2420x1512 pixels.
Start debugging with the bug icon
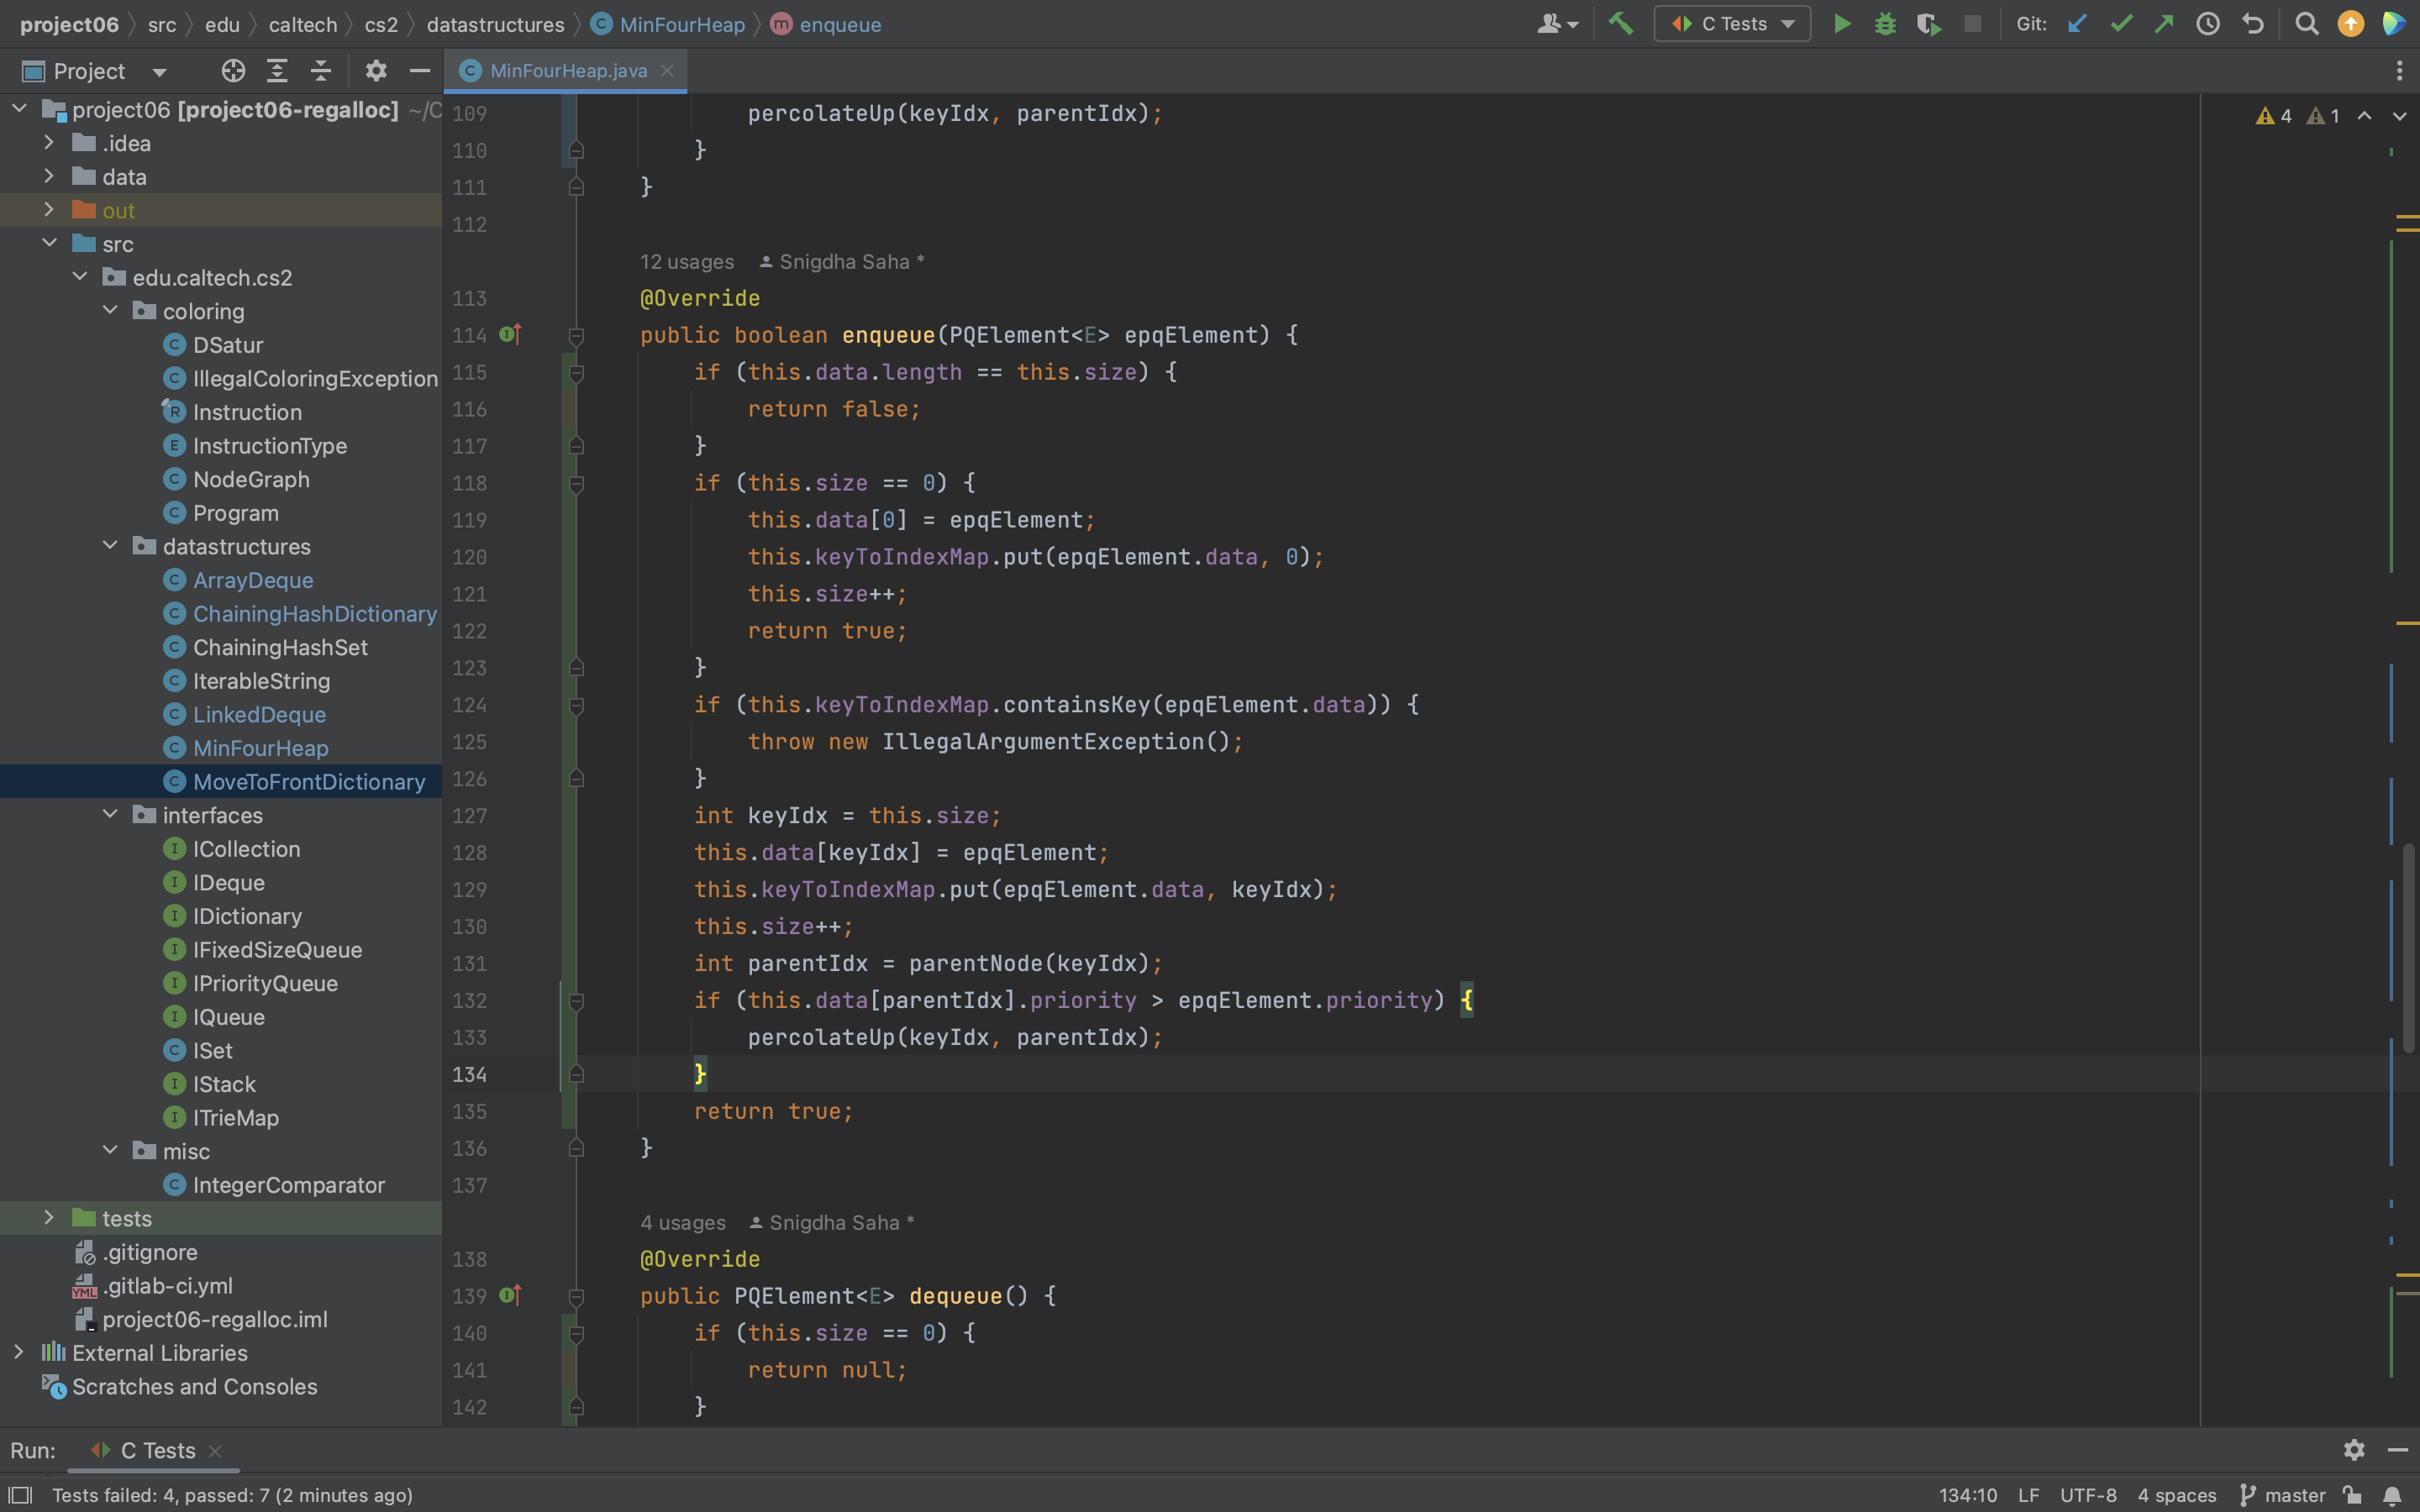pyautogui.click(x=1885, y=23)
